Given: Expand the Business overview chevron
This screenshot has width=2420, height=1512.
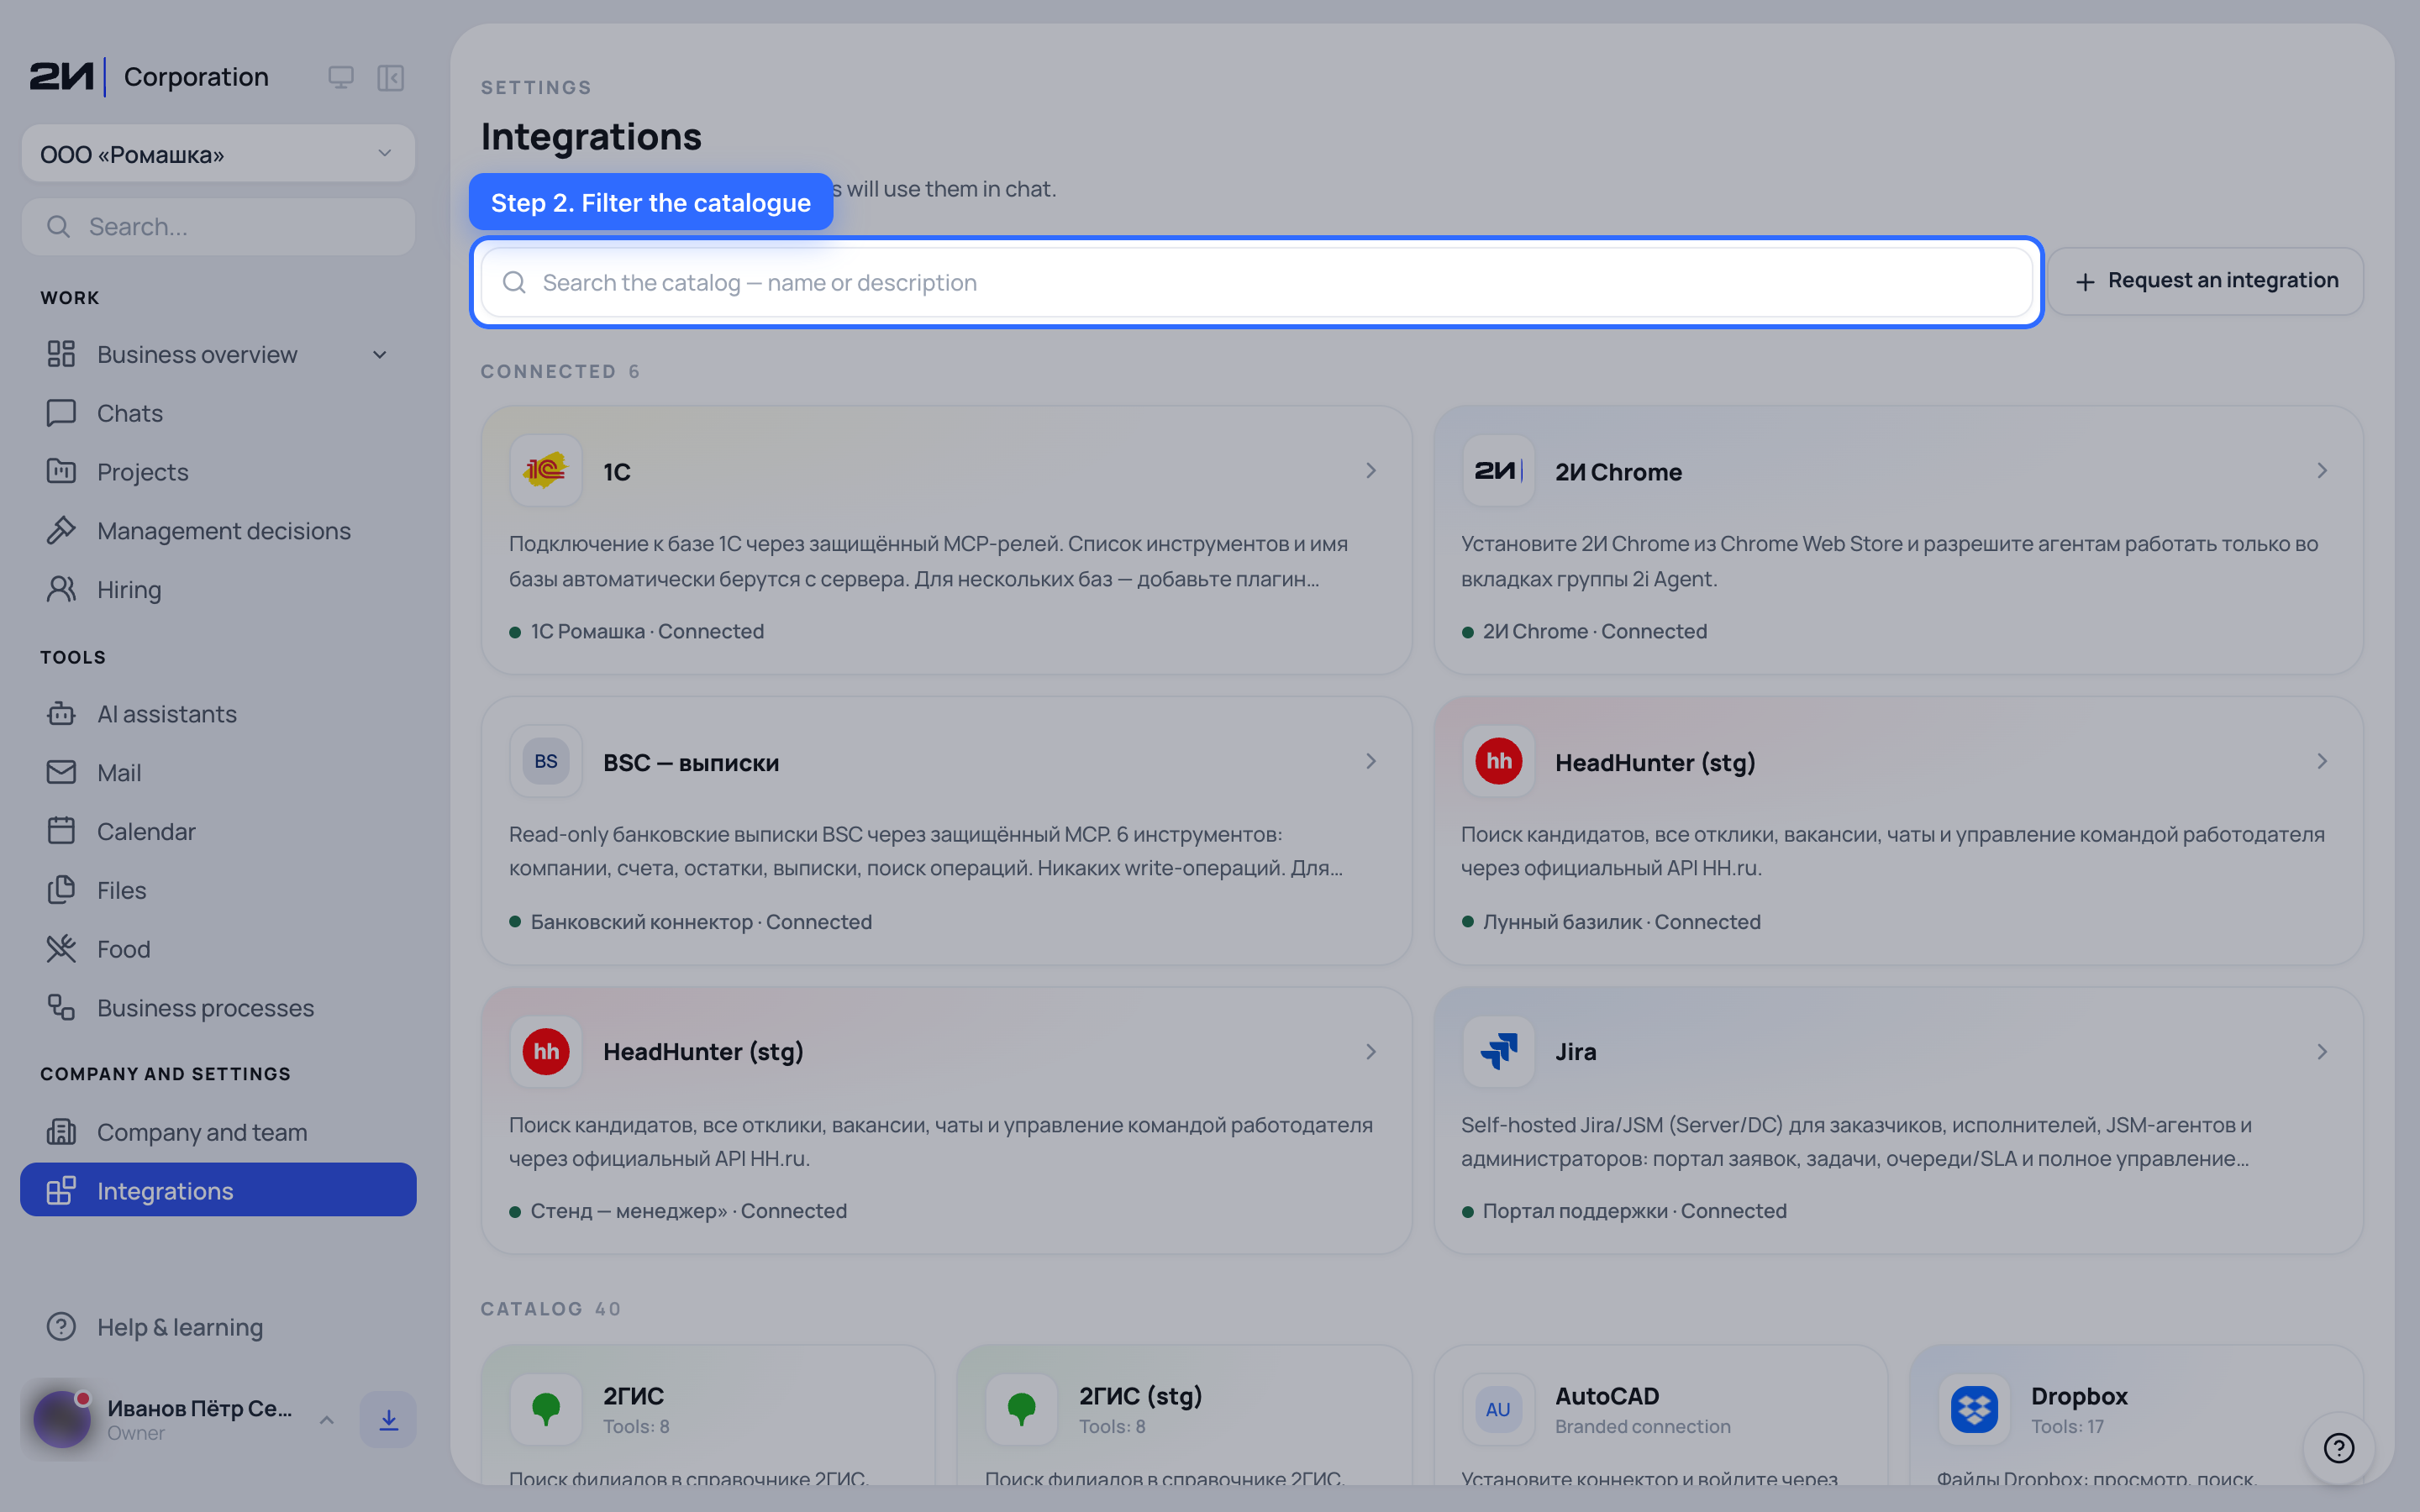Looking at the screenshot, I should pos(380,355).
